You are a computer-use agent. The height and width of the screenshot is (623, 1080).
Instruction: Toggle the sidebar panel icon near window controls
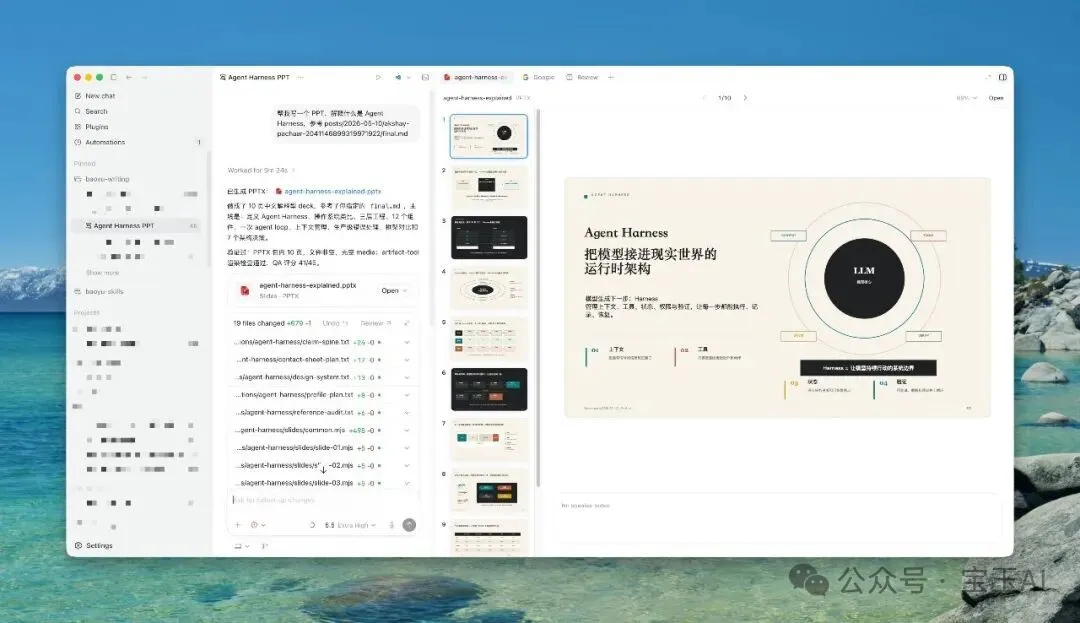(114, 77)
